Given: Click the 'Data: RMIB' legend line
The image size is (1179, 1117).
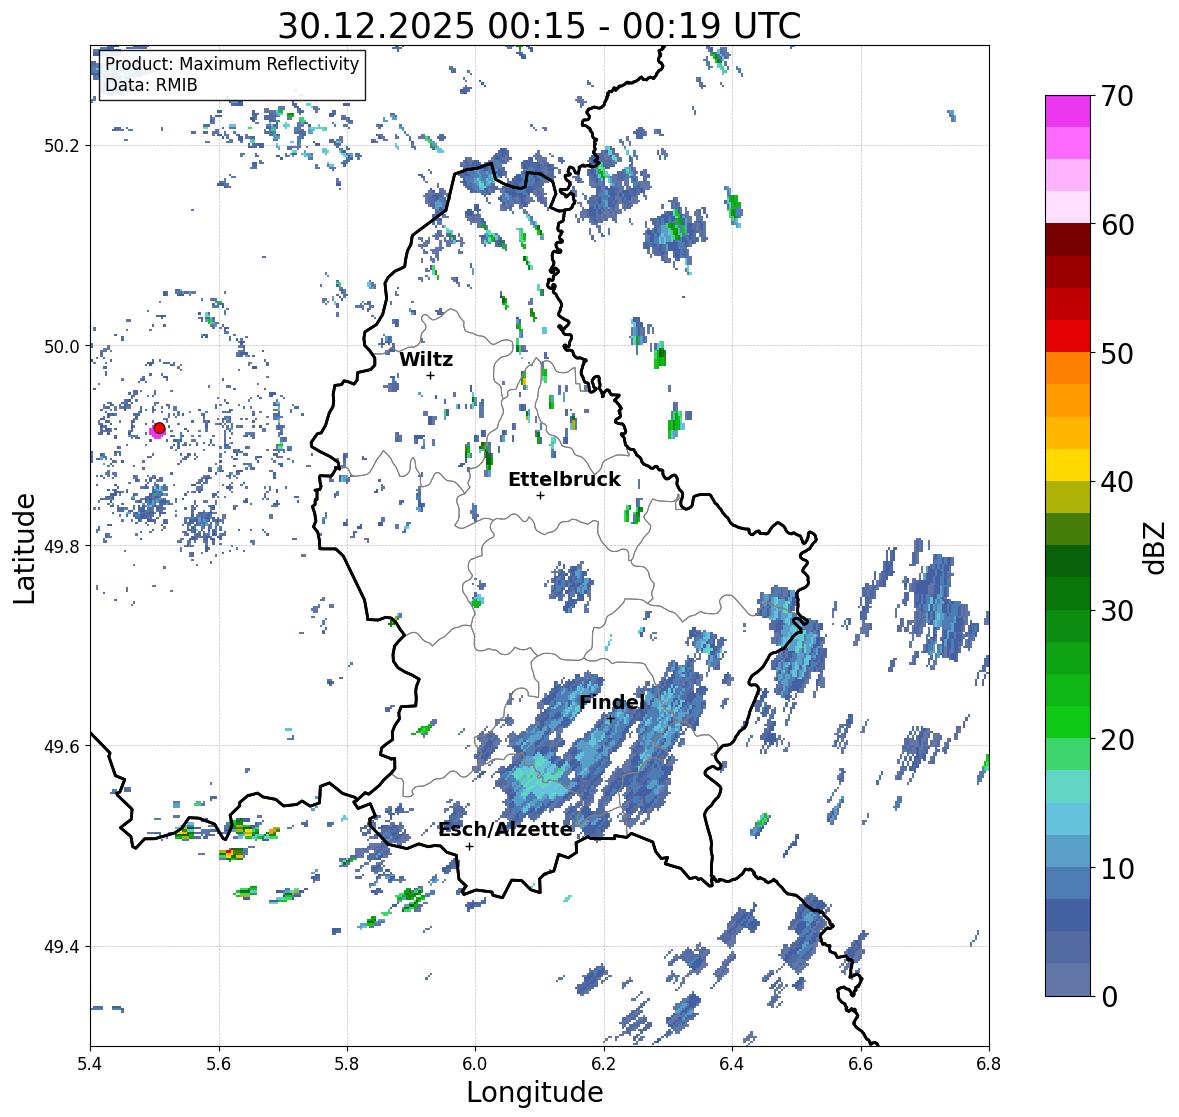Looking at the screenshot, I should (151, 85).
